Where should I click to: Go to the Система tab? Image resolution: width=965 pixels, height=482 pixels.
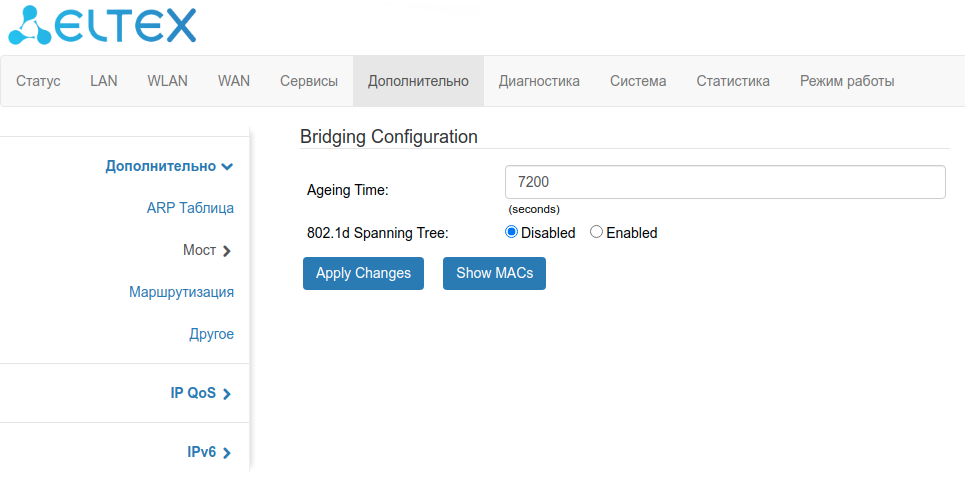click(x=637, y=81)
